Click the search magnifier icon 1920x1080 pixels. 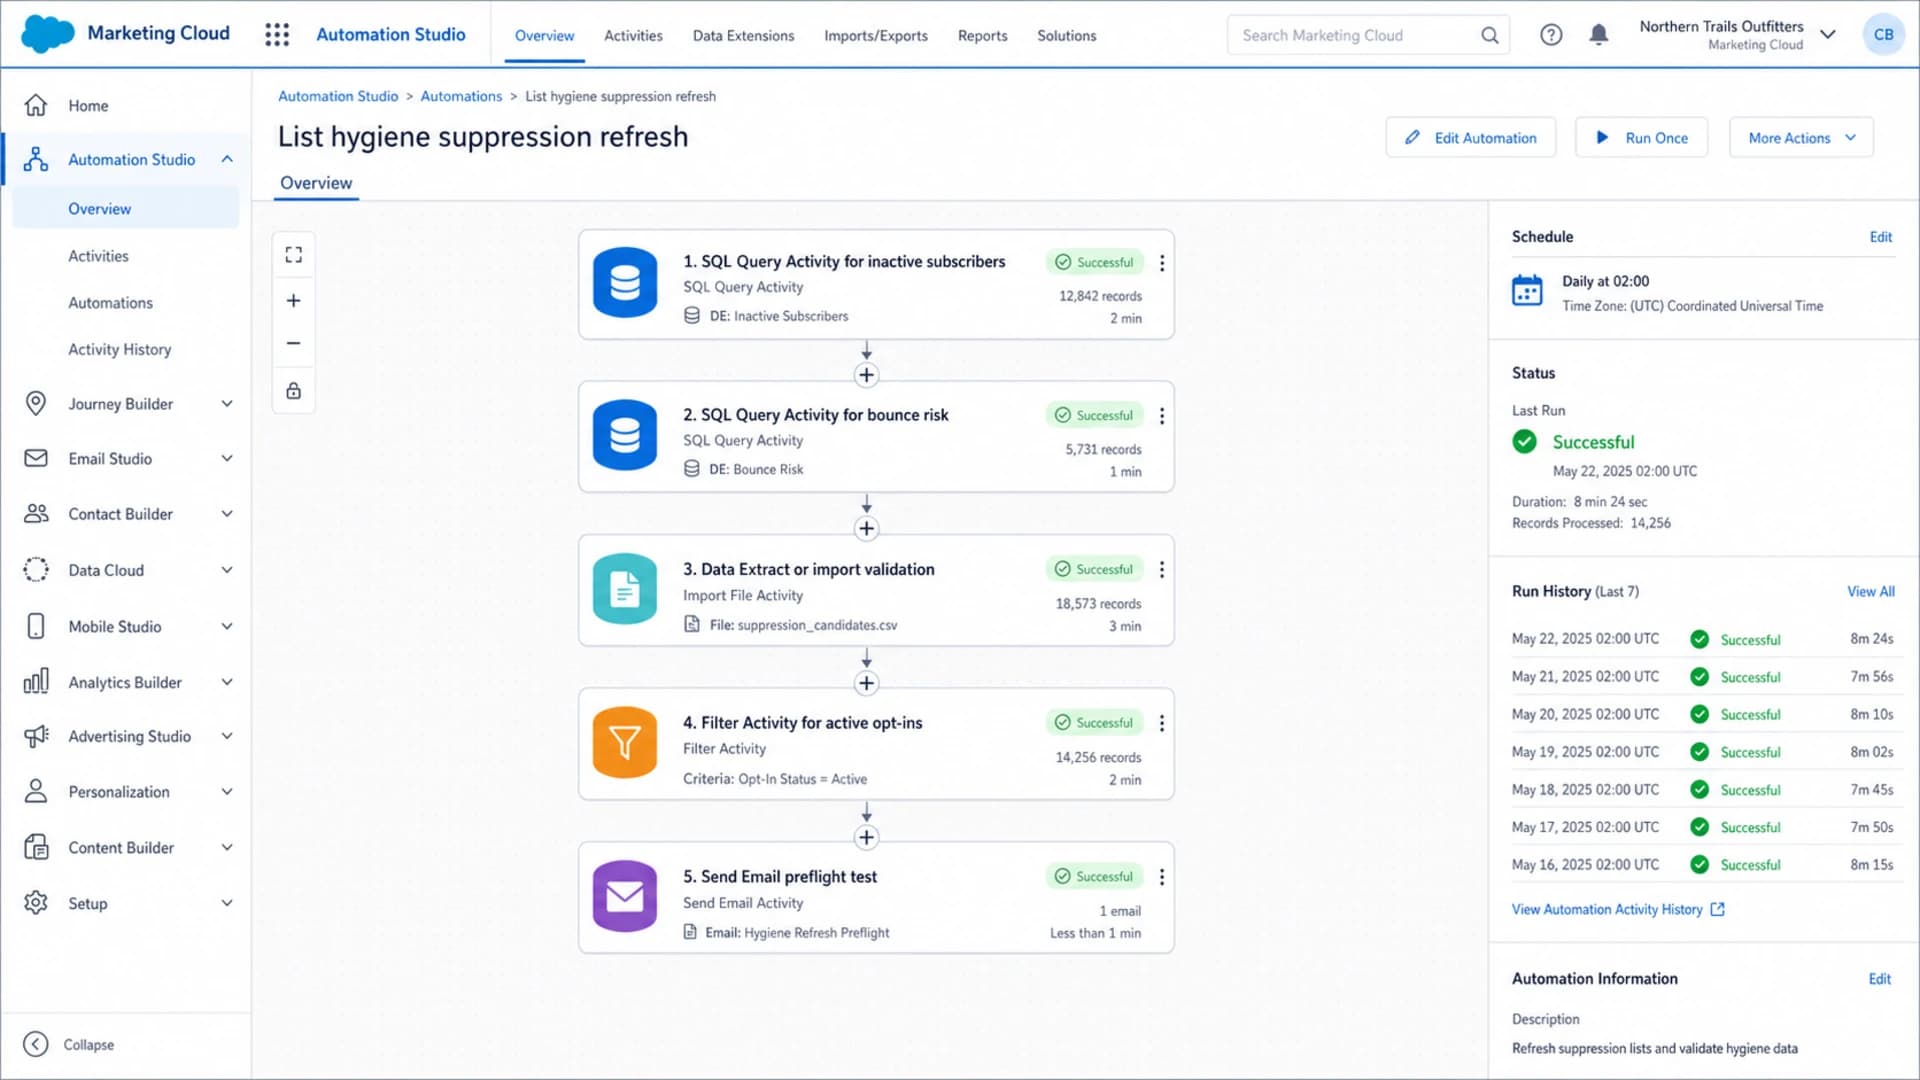click(1489, 35)
